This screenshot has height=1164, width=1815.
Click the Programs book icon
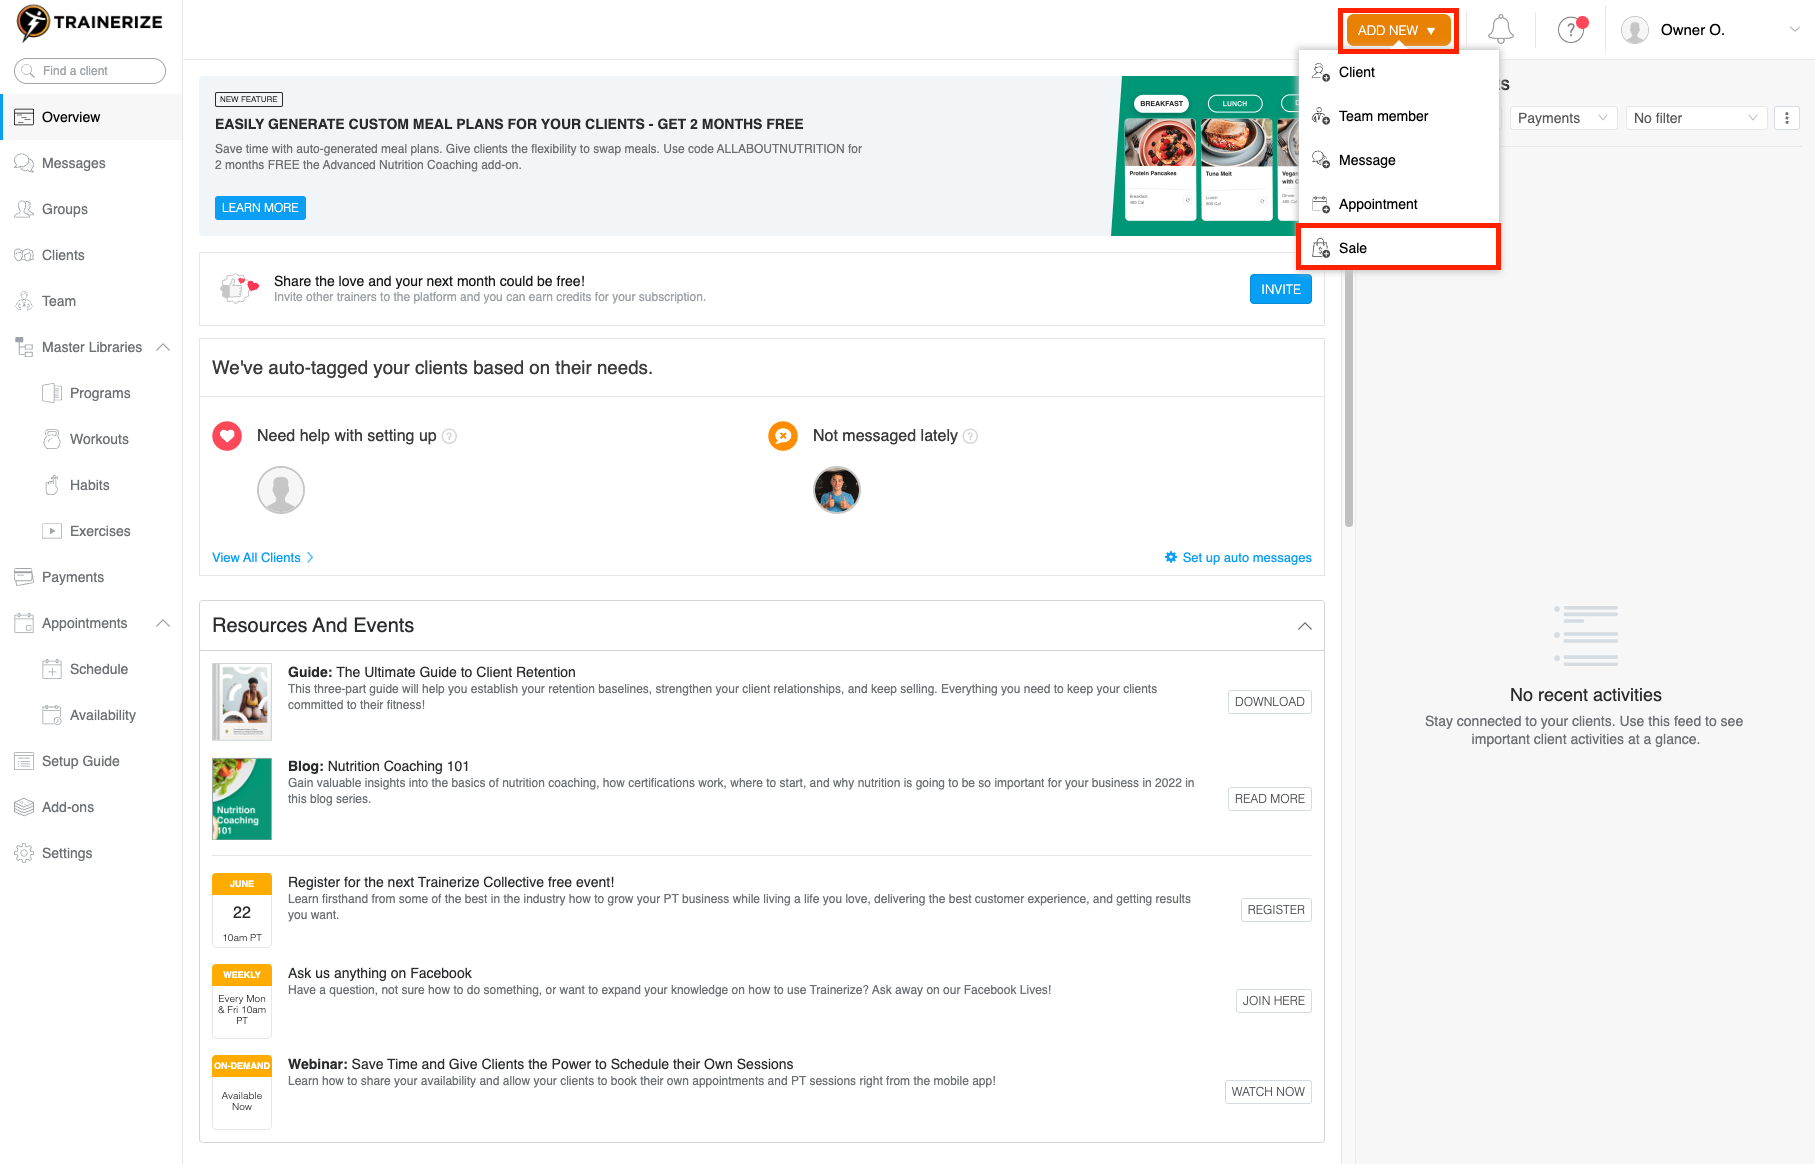click(52, 393)
